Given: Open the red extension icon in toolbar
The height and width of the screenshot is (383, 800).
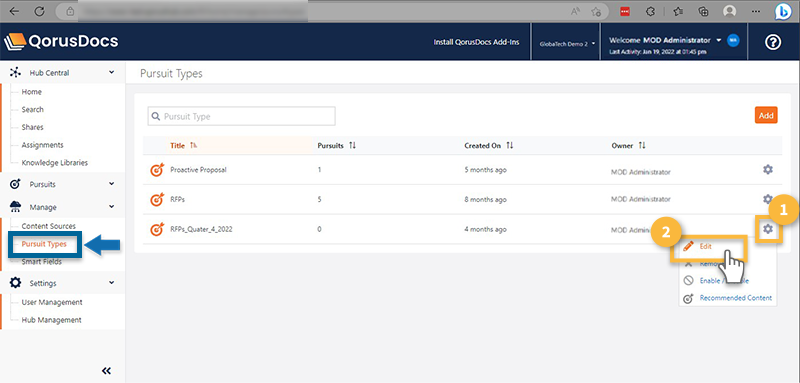Looking at the screenshot, I should coord(625,11).
